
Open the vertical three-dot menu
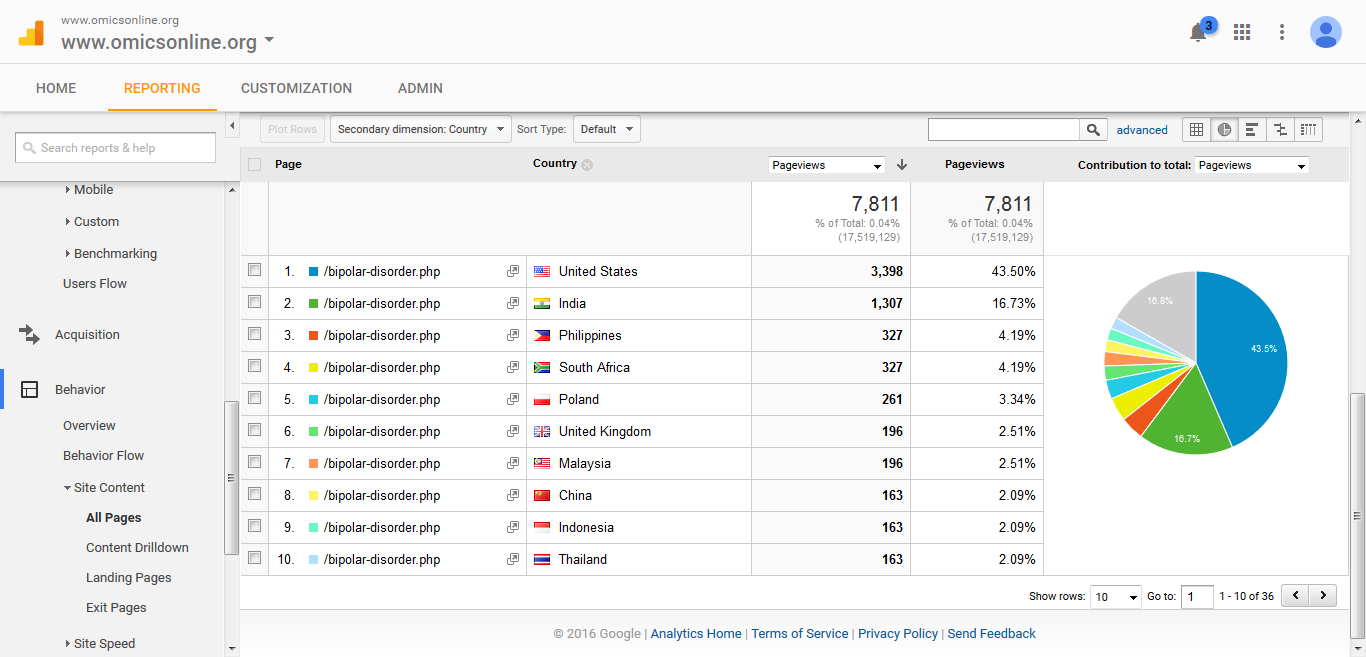click(1282, 32)
